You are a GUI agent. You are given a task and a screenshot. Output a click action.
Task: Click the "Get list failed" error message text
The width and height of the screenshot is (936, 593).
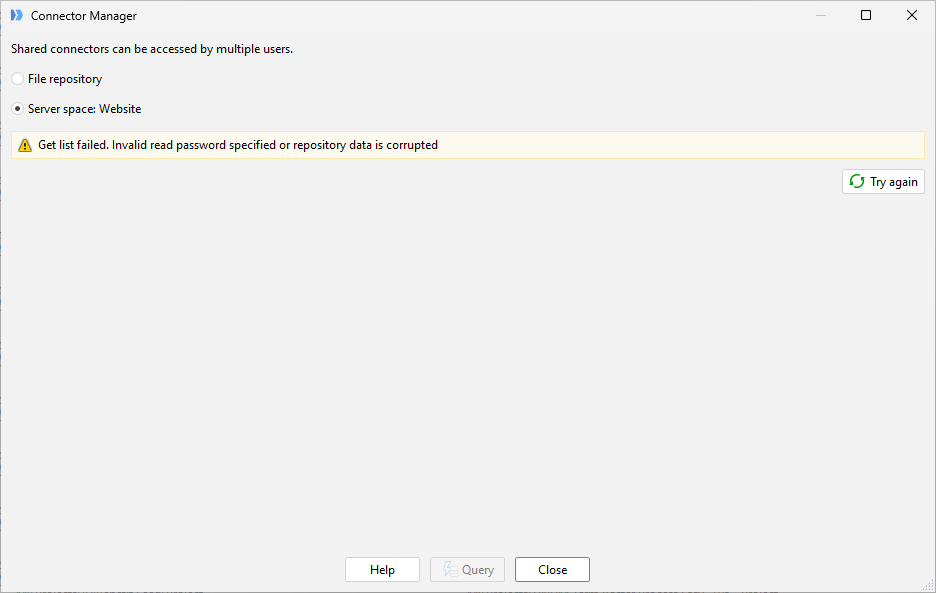click(x=238, y=145)
